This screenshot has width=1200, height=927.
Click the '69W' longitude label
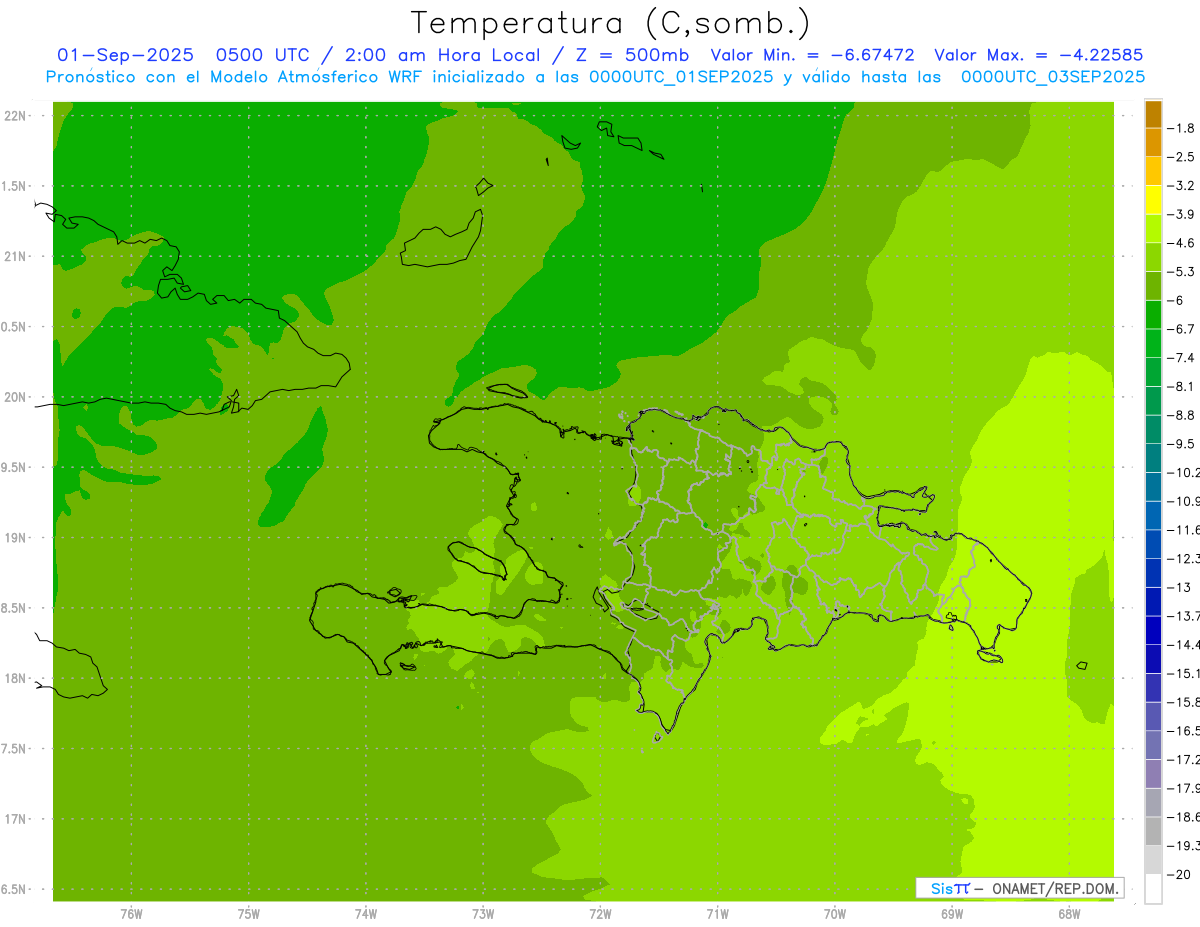952,913
